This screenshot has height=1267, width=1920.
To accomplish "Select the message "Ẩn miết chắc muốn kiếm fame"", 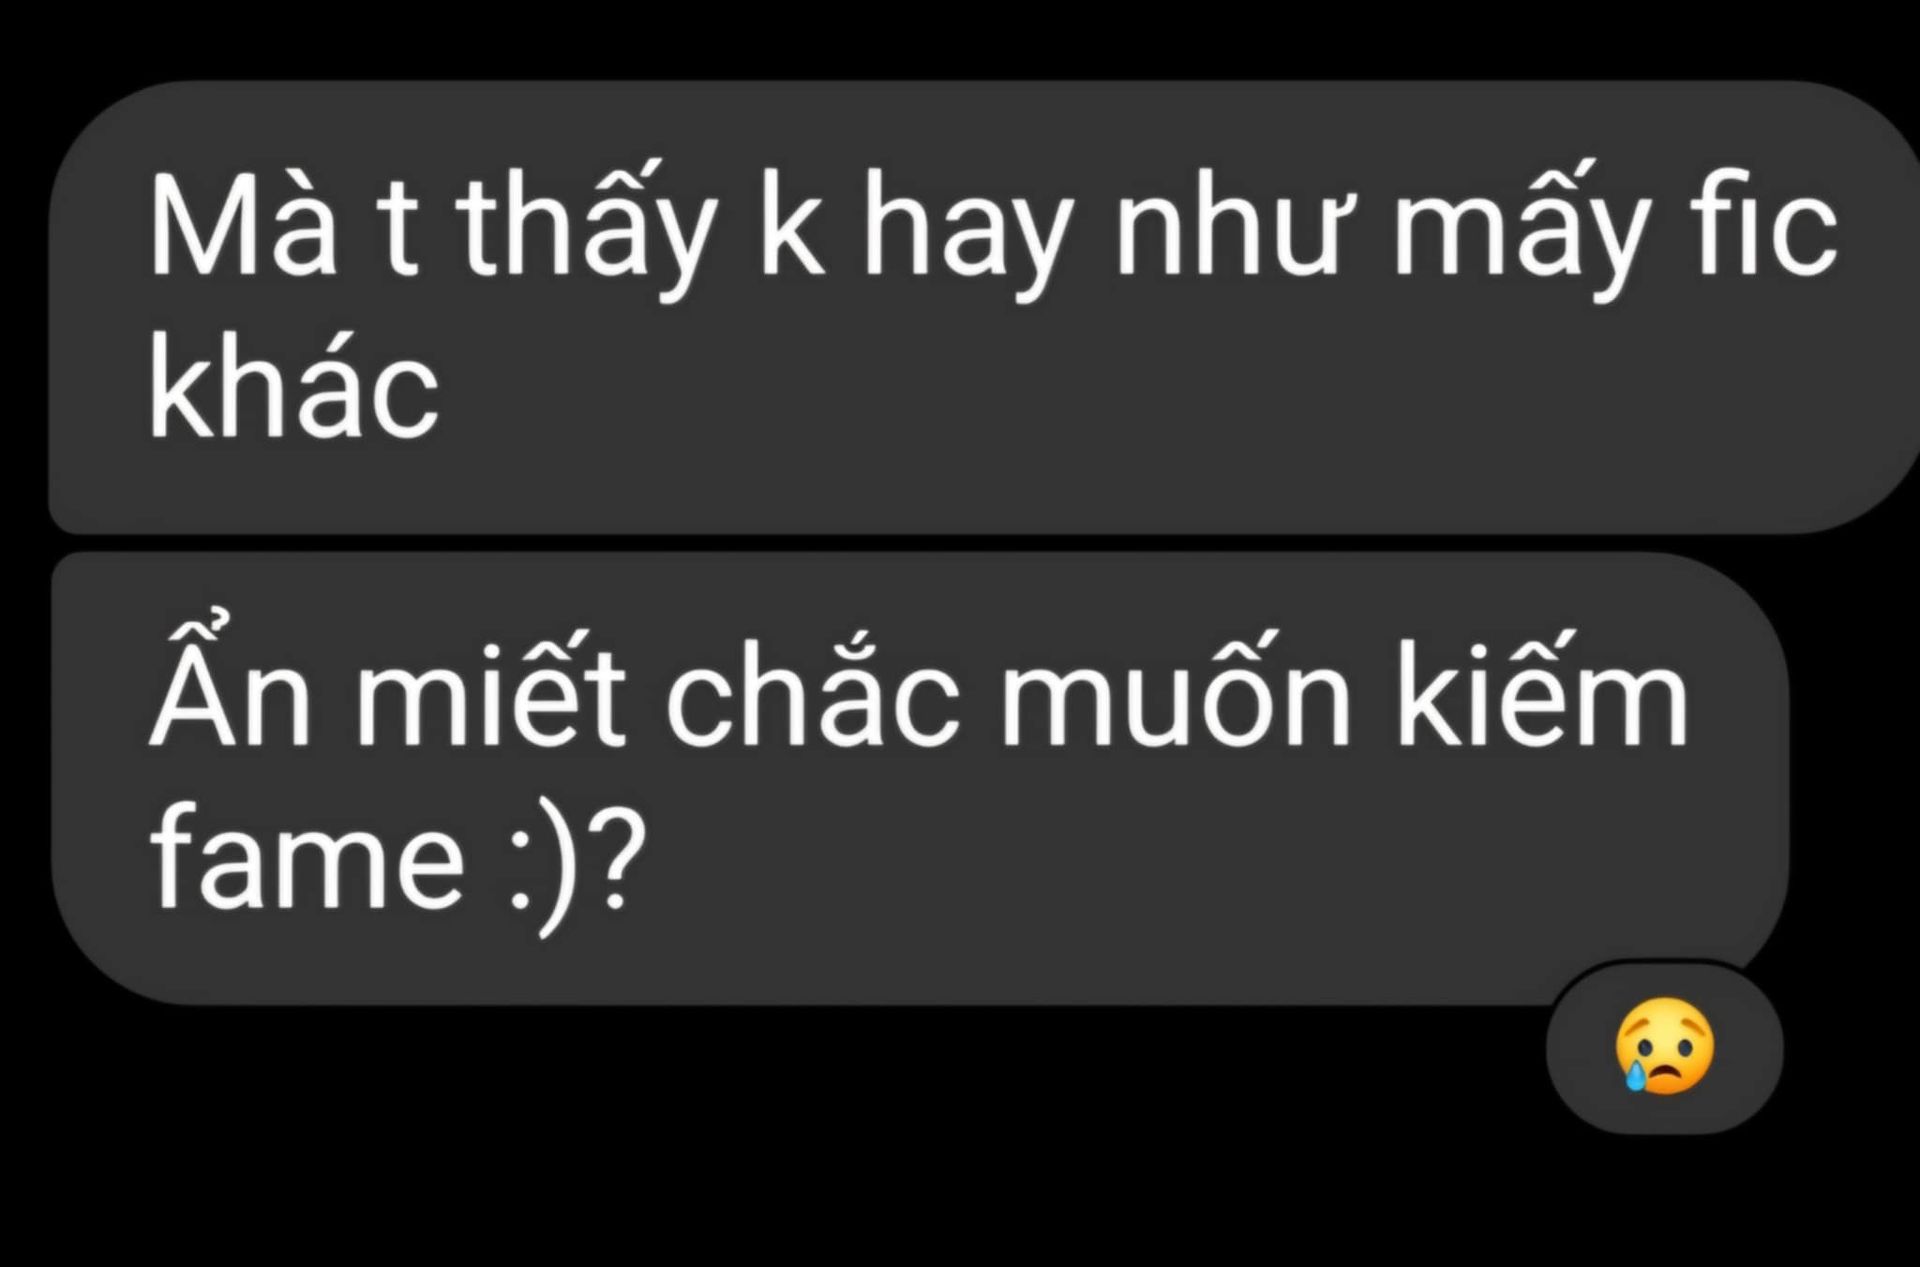I will pyautogui.click(x=919, y=779).
